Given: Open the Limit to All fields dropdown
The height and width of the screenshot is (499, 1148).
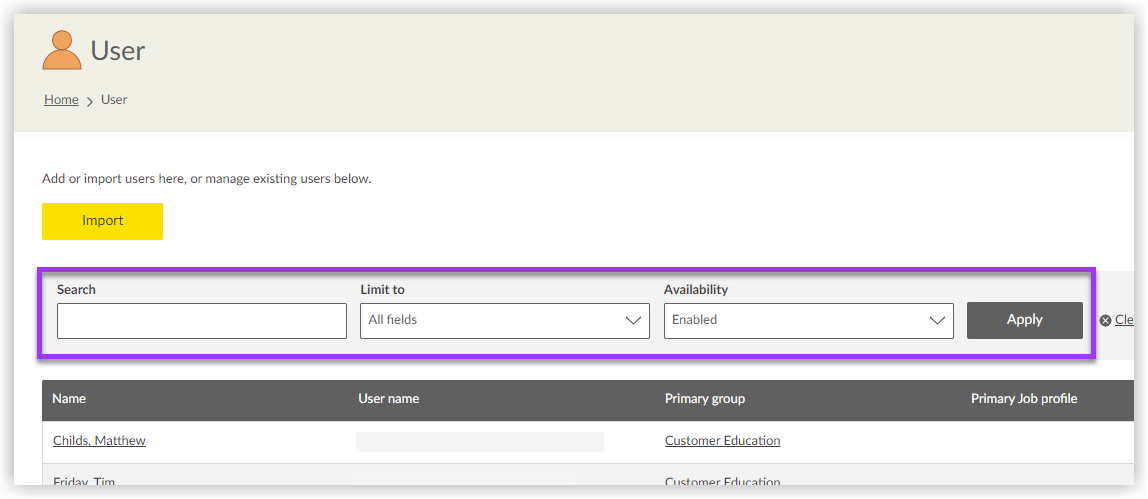Looking at the screenshot, I should coord(505,321).
